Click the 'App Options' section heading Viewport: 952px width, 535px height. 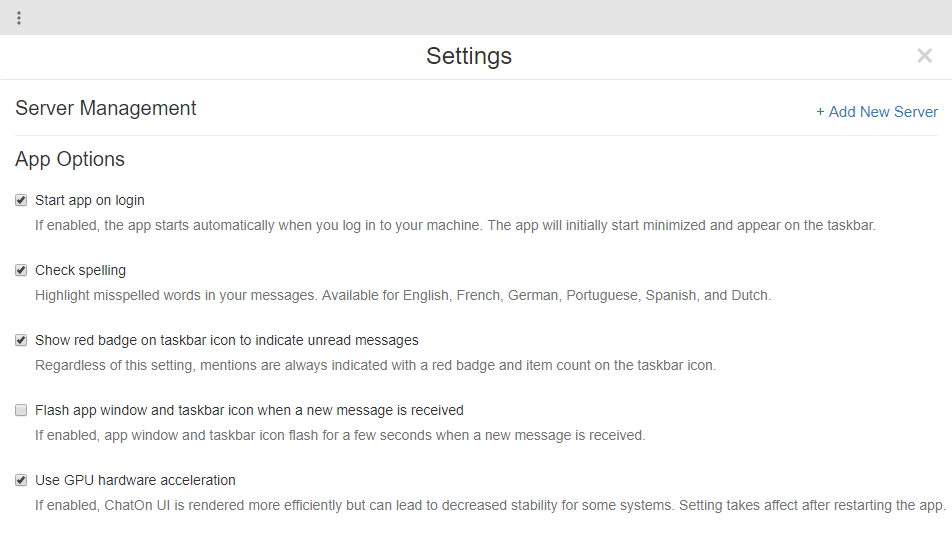pyautogui.click(x=70, y=159)
